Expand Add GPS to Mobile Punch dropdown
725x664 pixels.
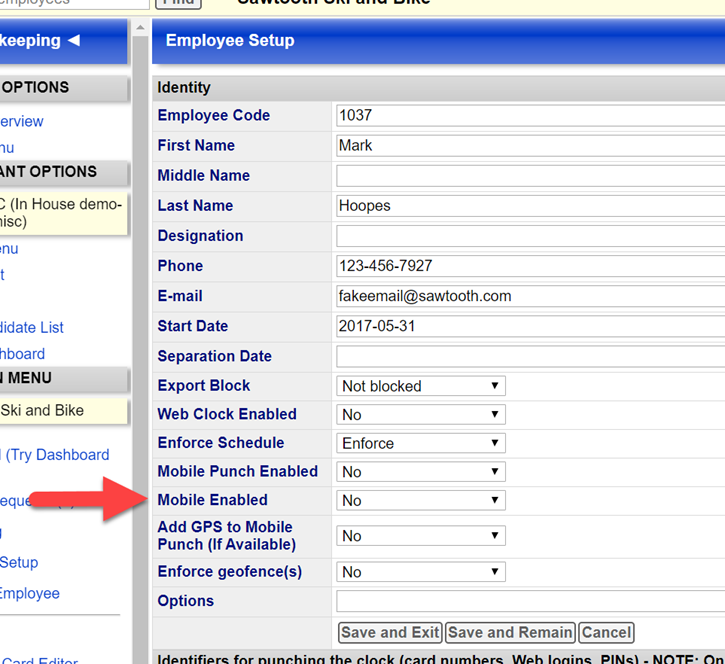pos(421,537)
